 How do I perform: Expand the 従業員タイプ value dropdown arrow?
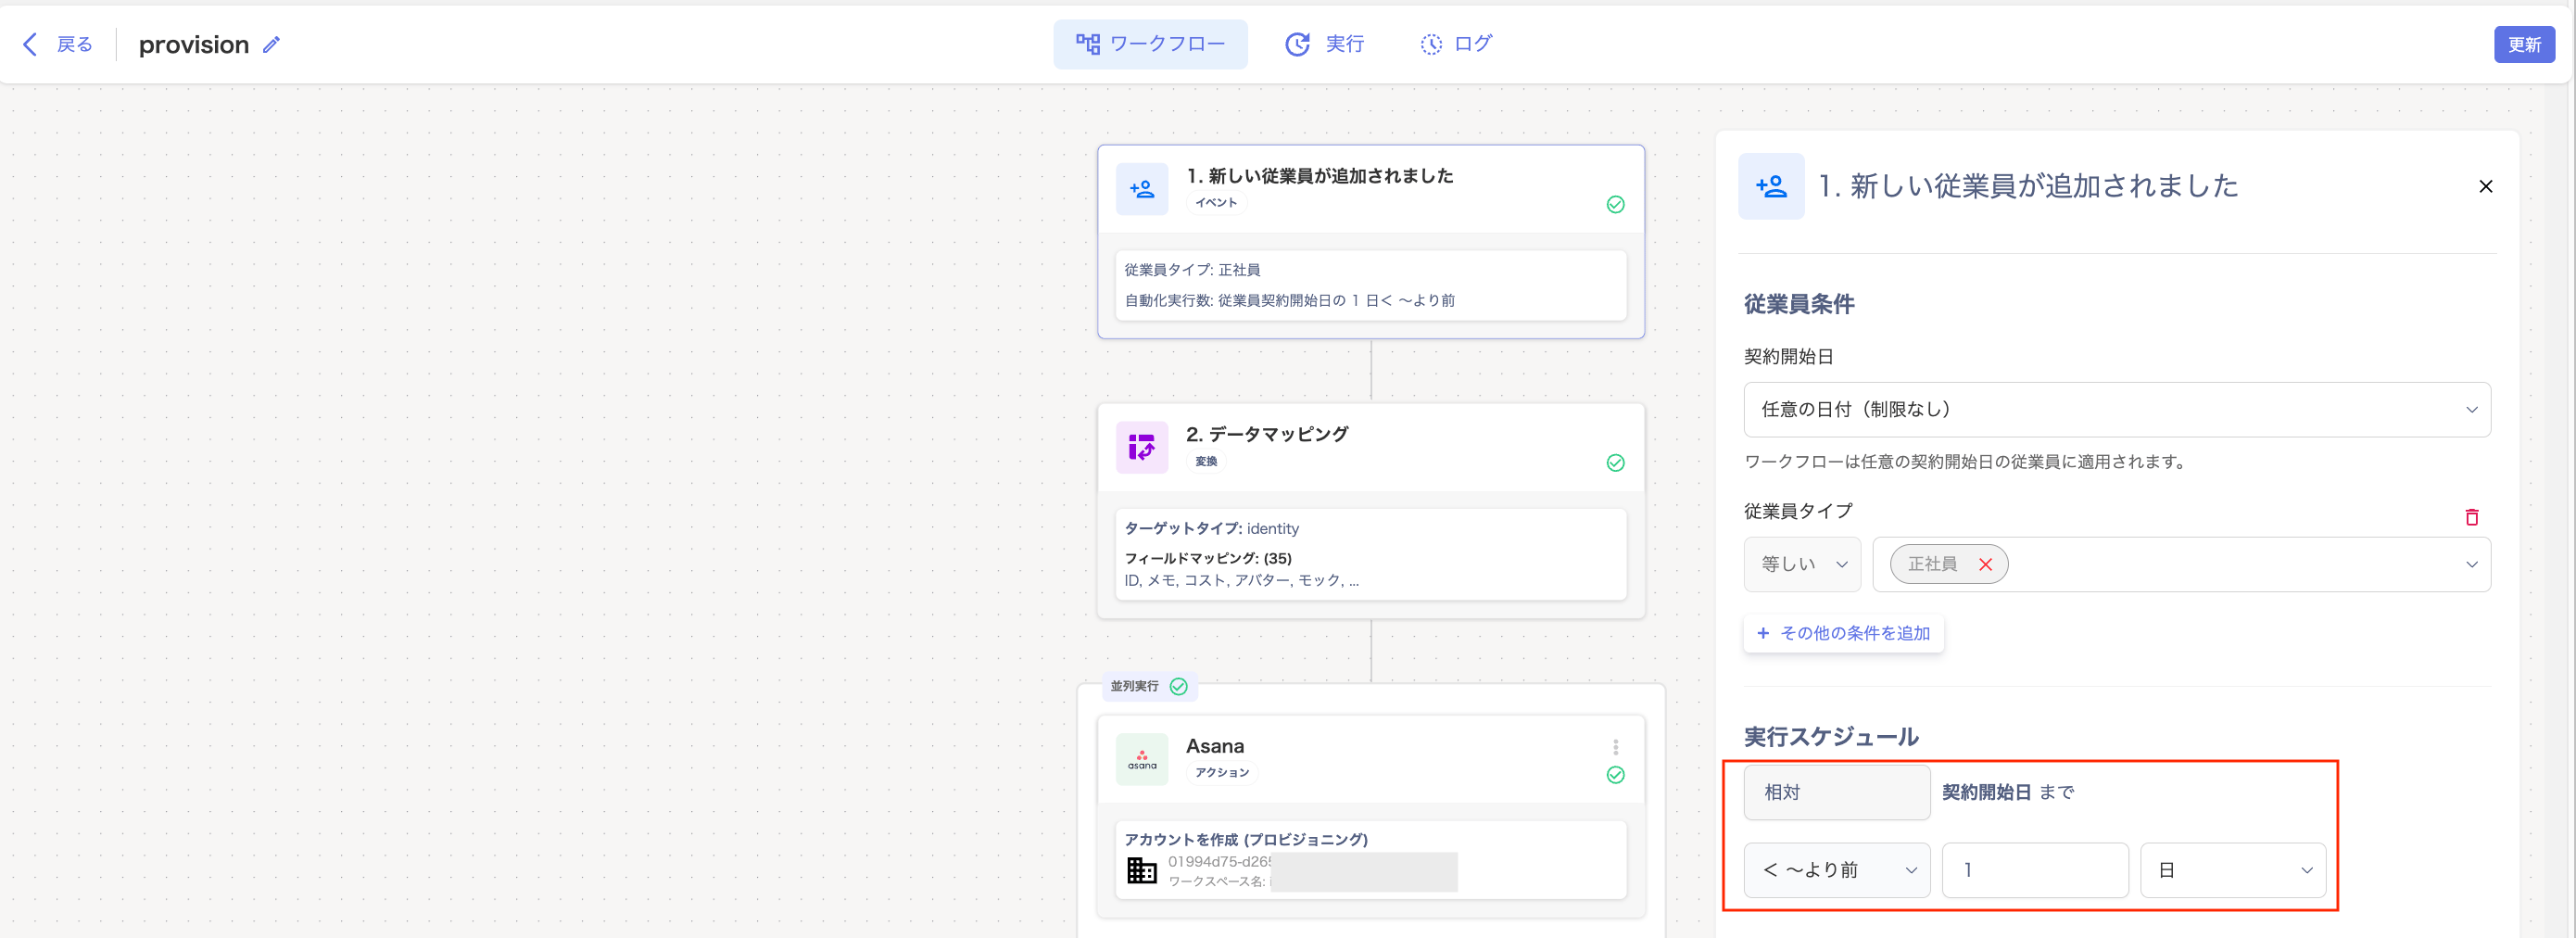pos(2471,565)
